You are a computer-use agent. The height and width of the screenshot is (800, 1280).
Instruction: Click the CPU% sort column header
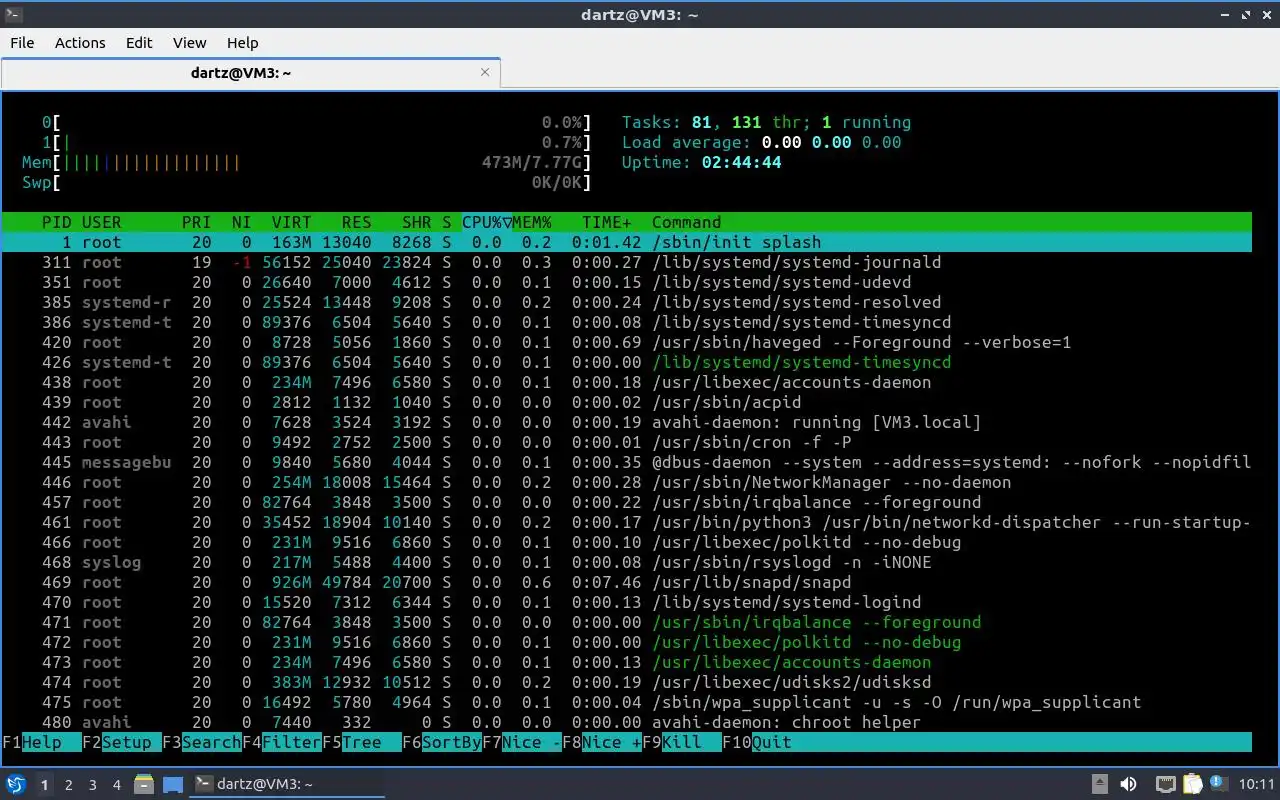point(486,222)
